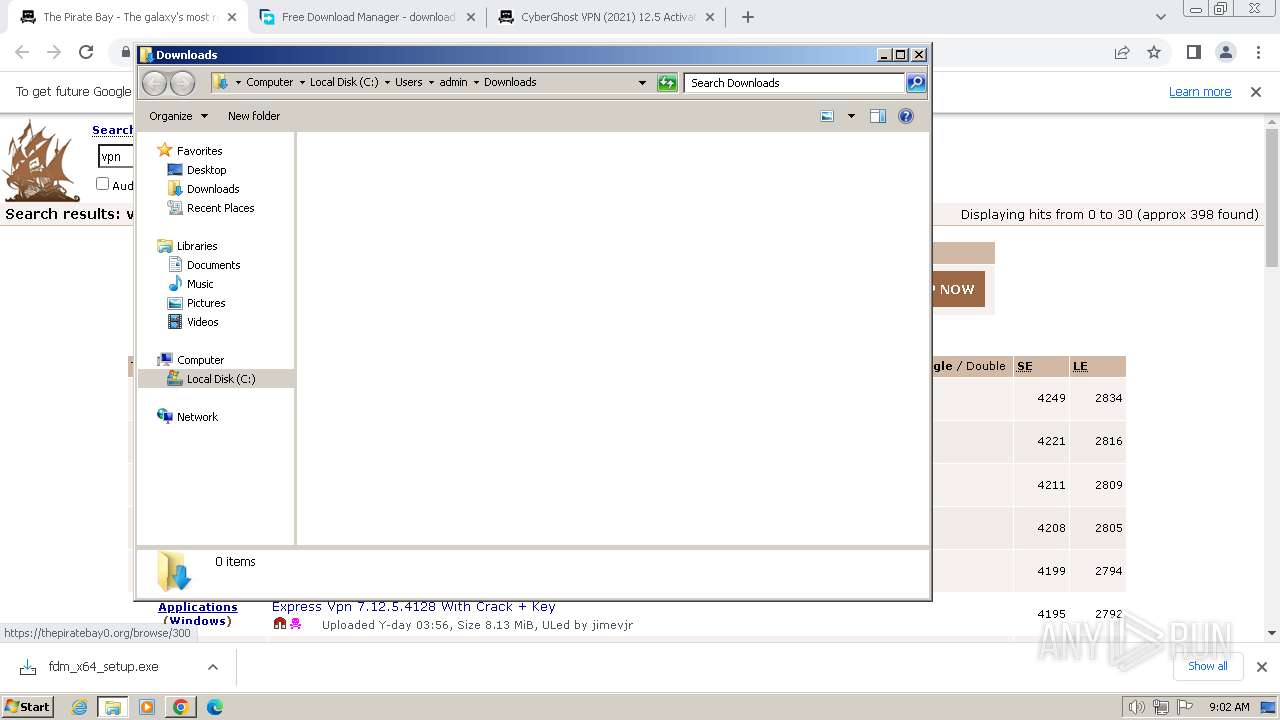Viewport: 1280px width, 720px height.
Task: Reload the Chrome page
Action: tap(86, 52)
